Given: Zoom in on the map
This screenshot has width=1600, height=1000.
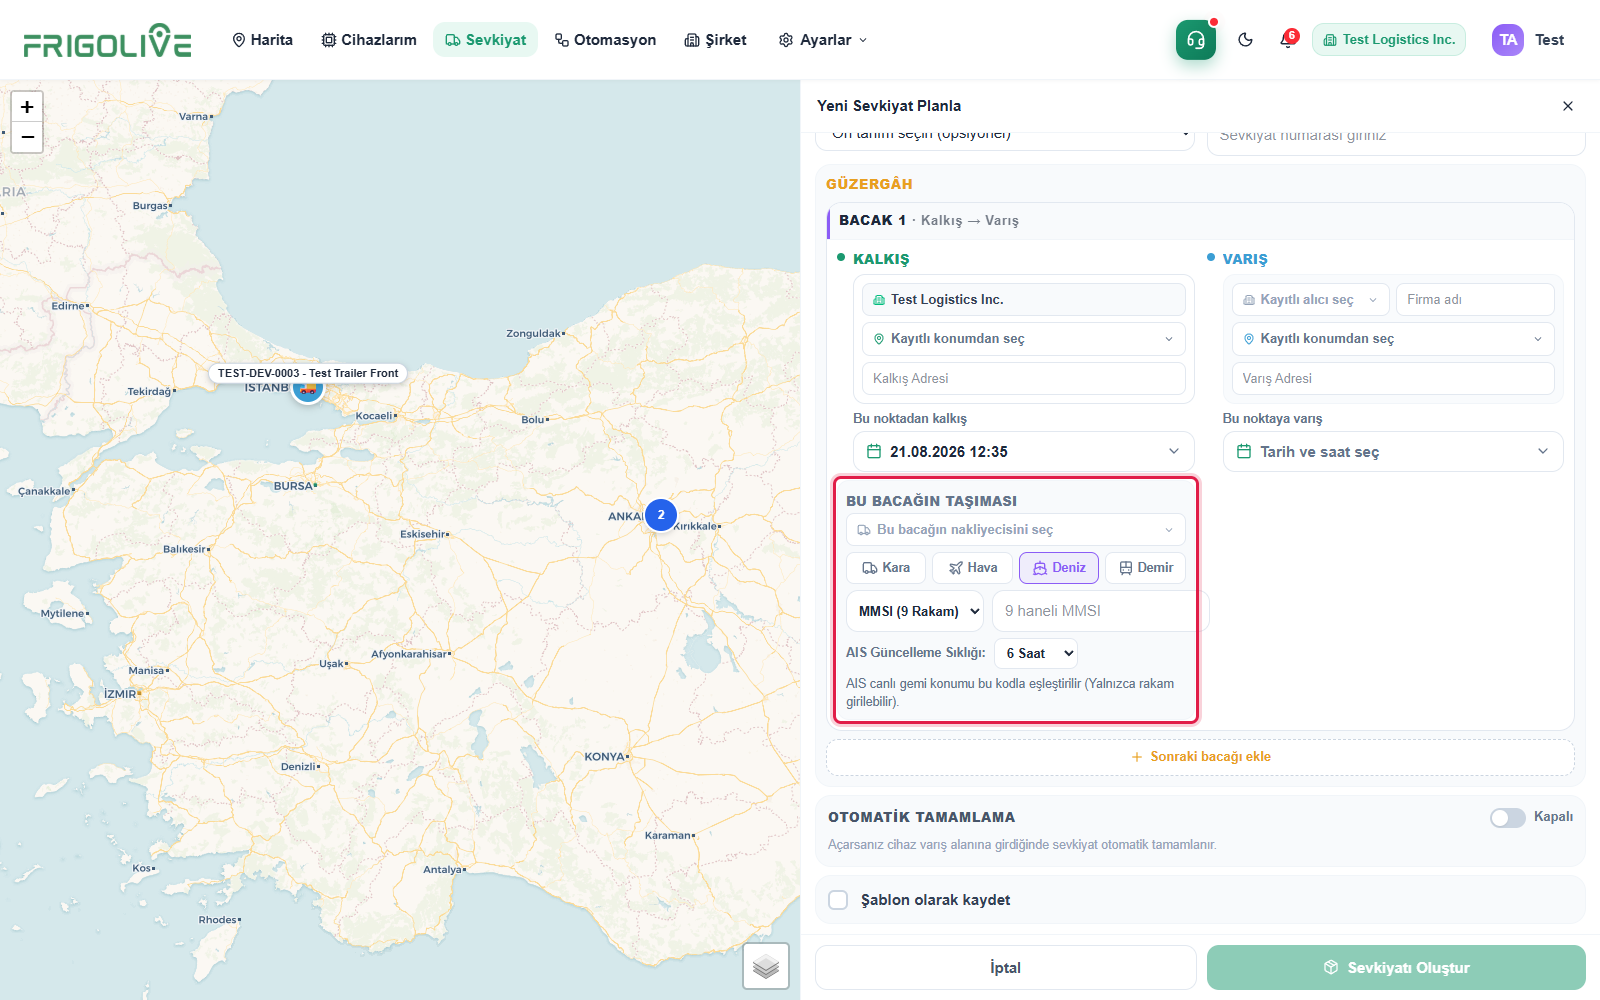Looking at the screenshot, I should [x=27, y=107].
